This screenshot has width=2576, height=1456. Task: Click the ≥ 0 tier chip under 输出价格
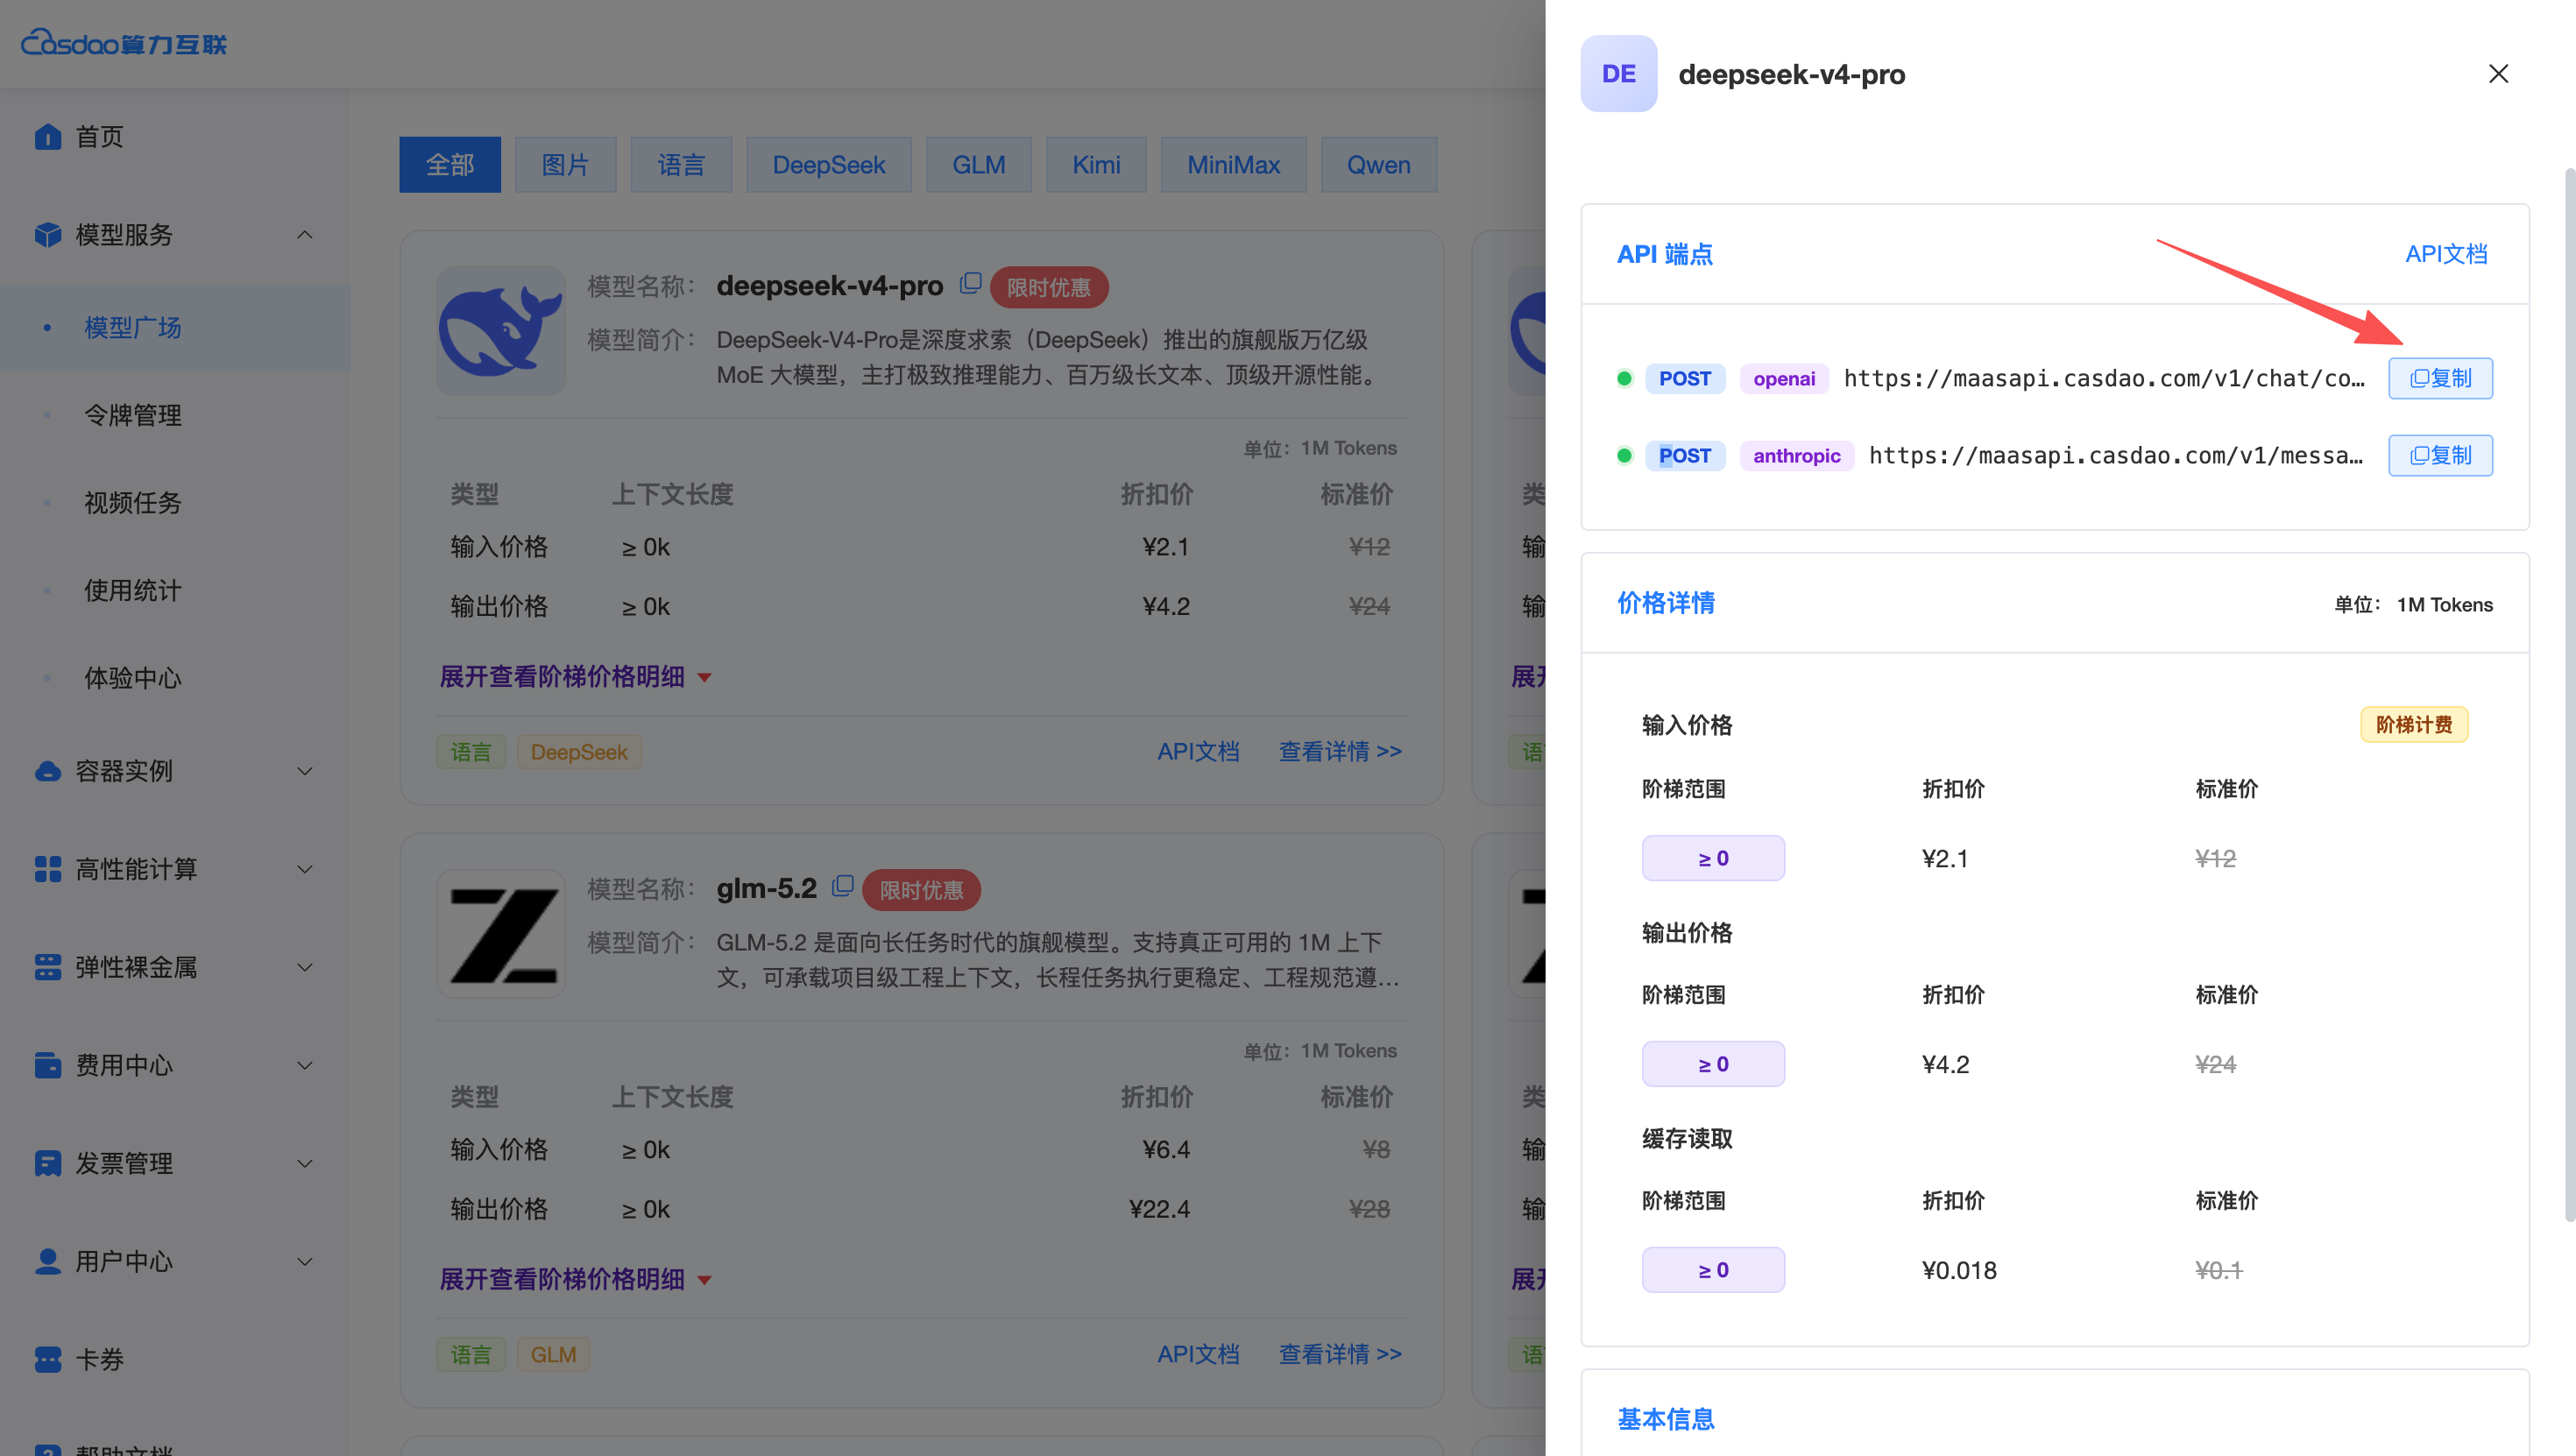click(x=1713, y=1064)
